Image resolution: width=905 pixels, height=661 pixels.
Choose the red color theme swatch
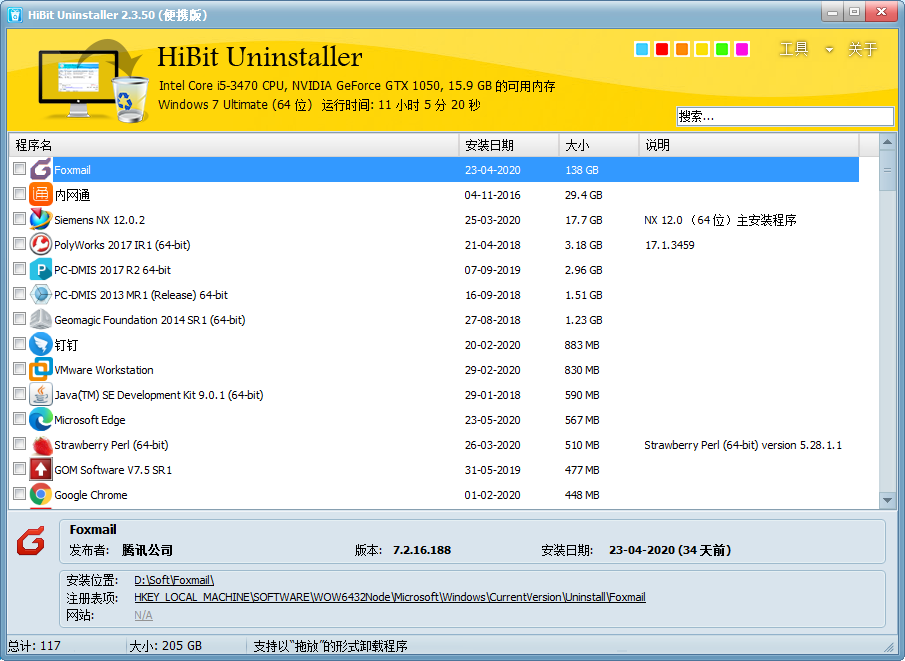point(662,49)
